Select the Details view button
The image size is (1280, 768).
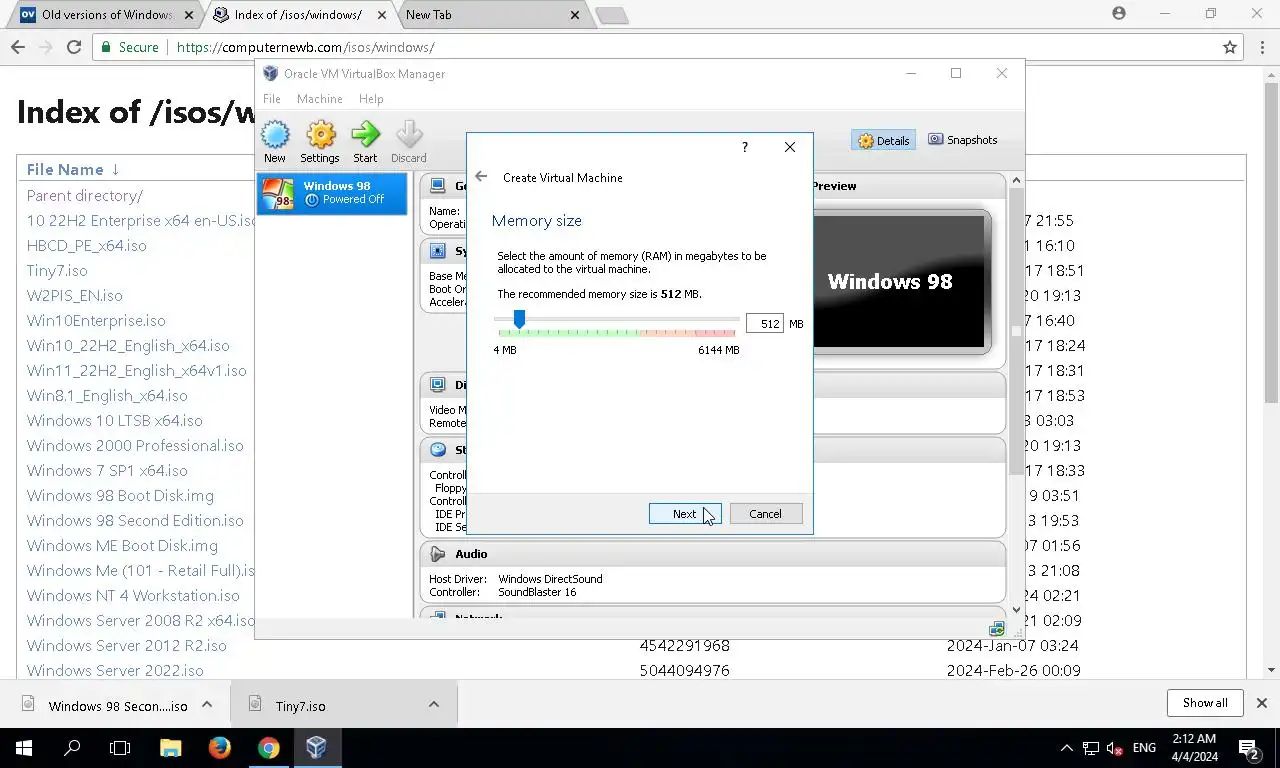coord(884,141)
